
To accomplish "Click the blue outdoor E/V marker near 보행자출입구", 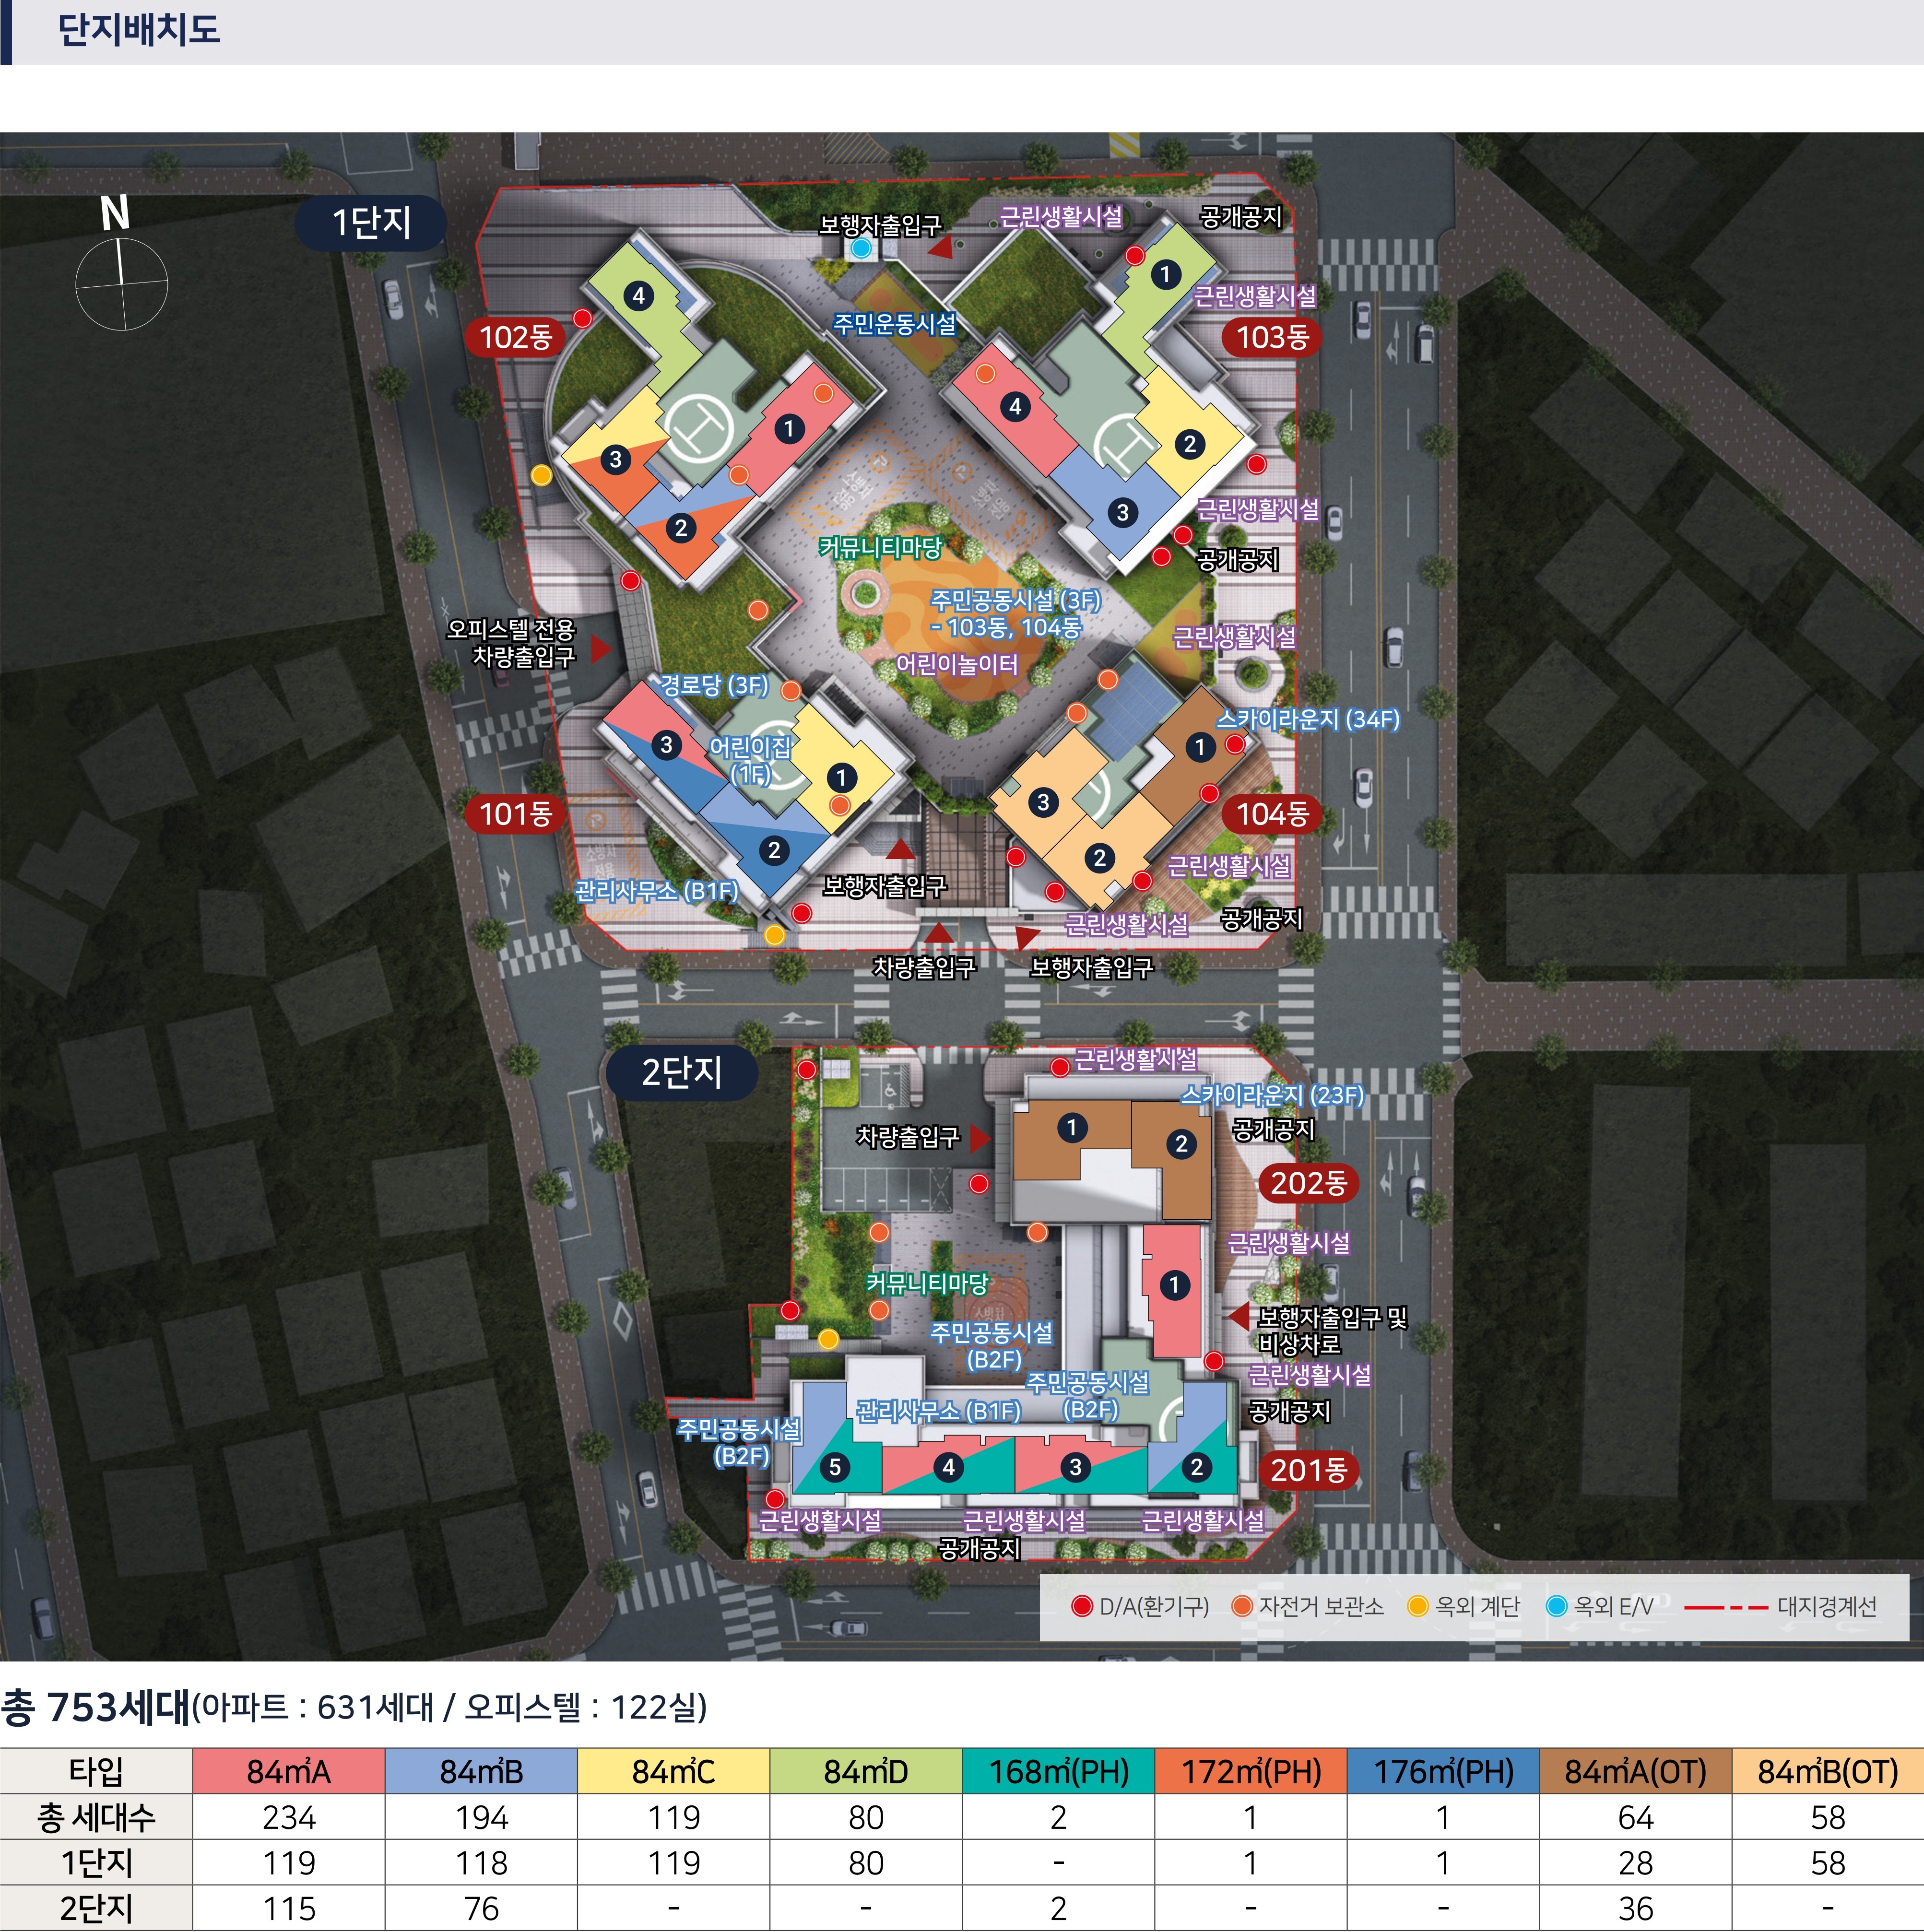I will [x=861, y=248].
